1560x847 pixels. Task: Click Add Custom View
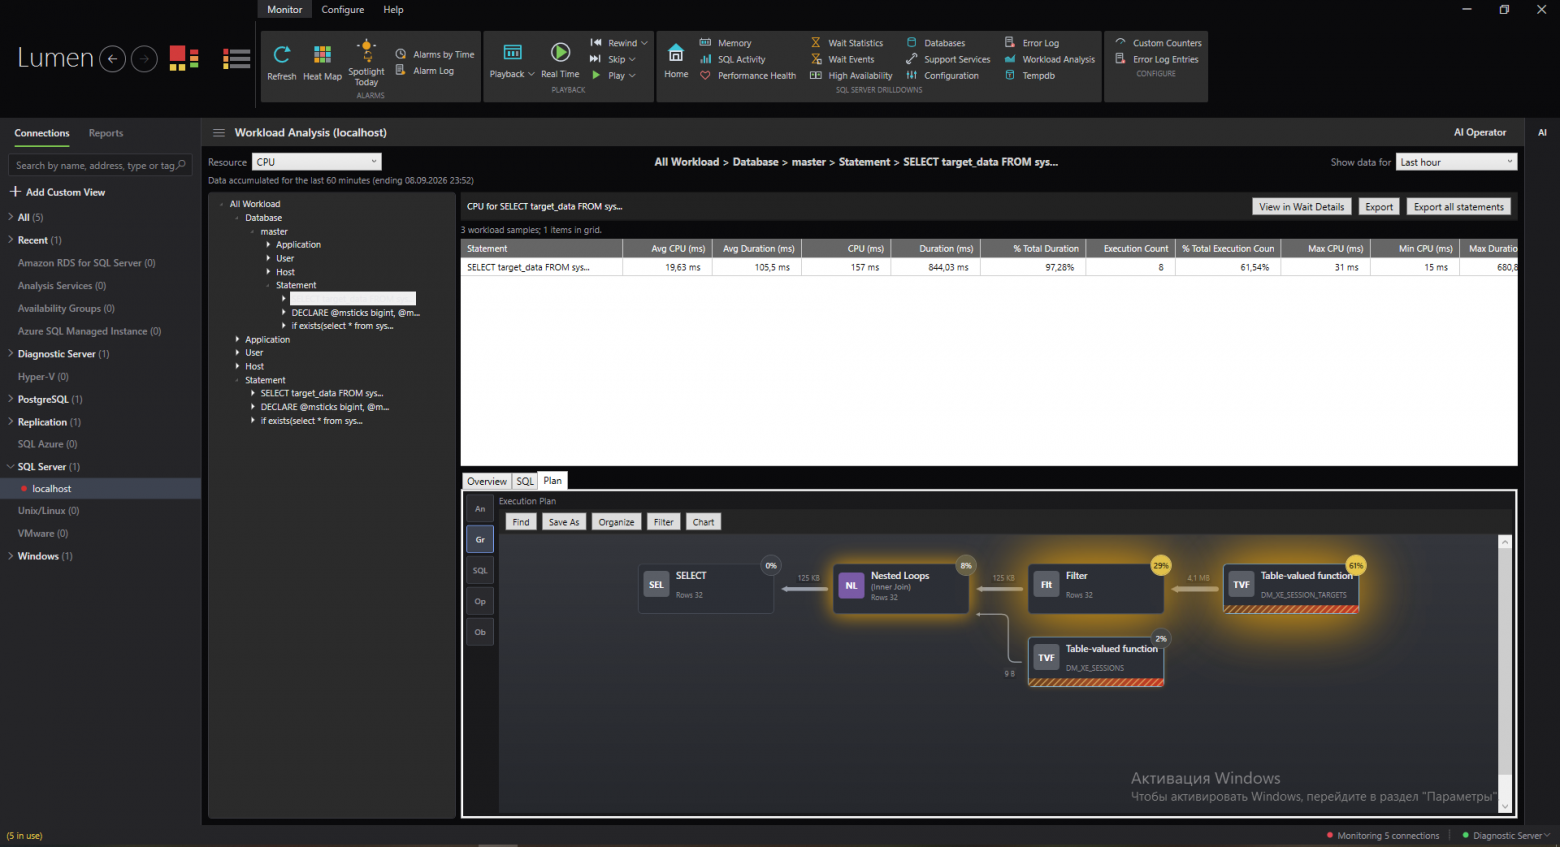[x=58, y=192]
